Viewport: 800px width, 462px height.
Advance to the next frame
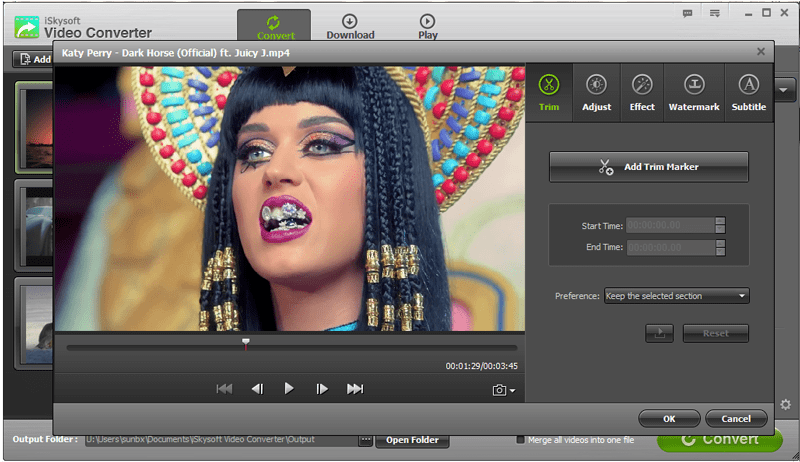point(322,389)
